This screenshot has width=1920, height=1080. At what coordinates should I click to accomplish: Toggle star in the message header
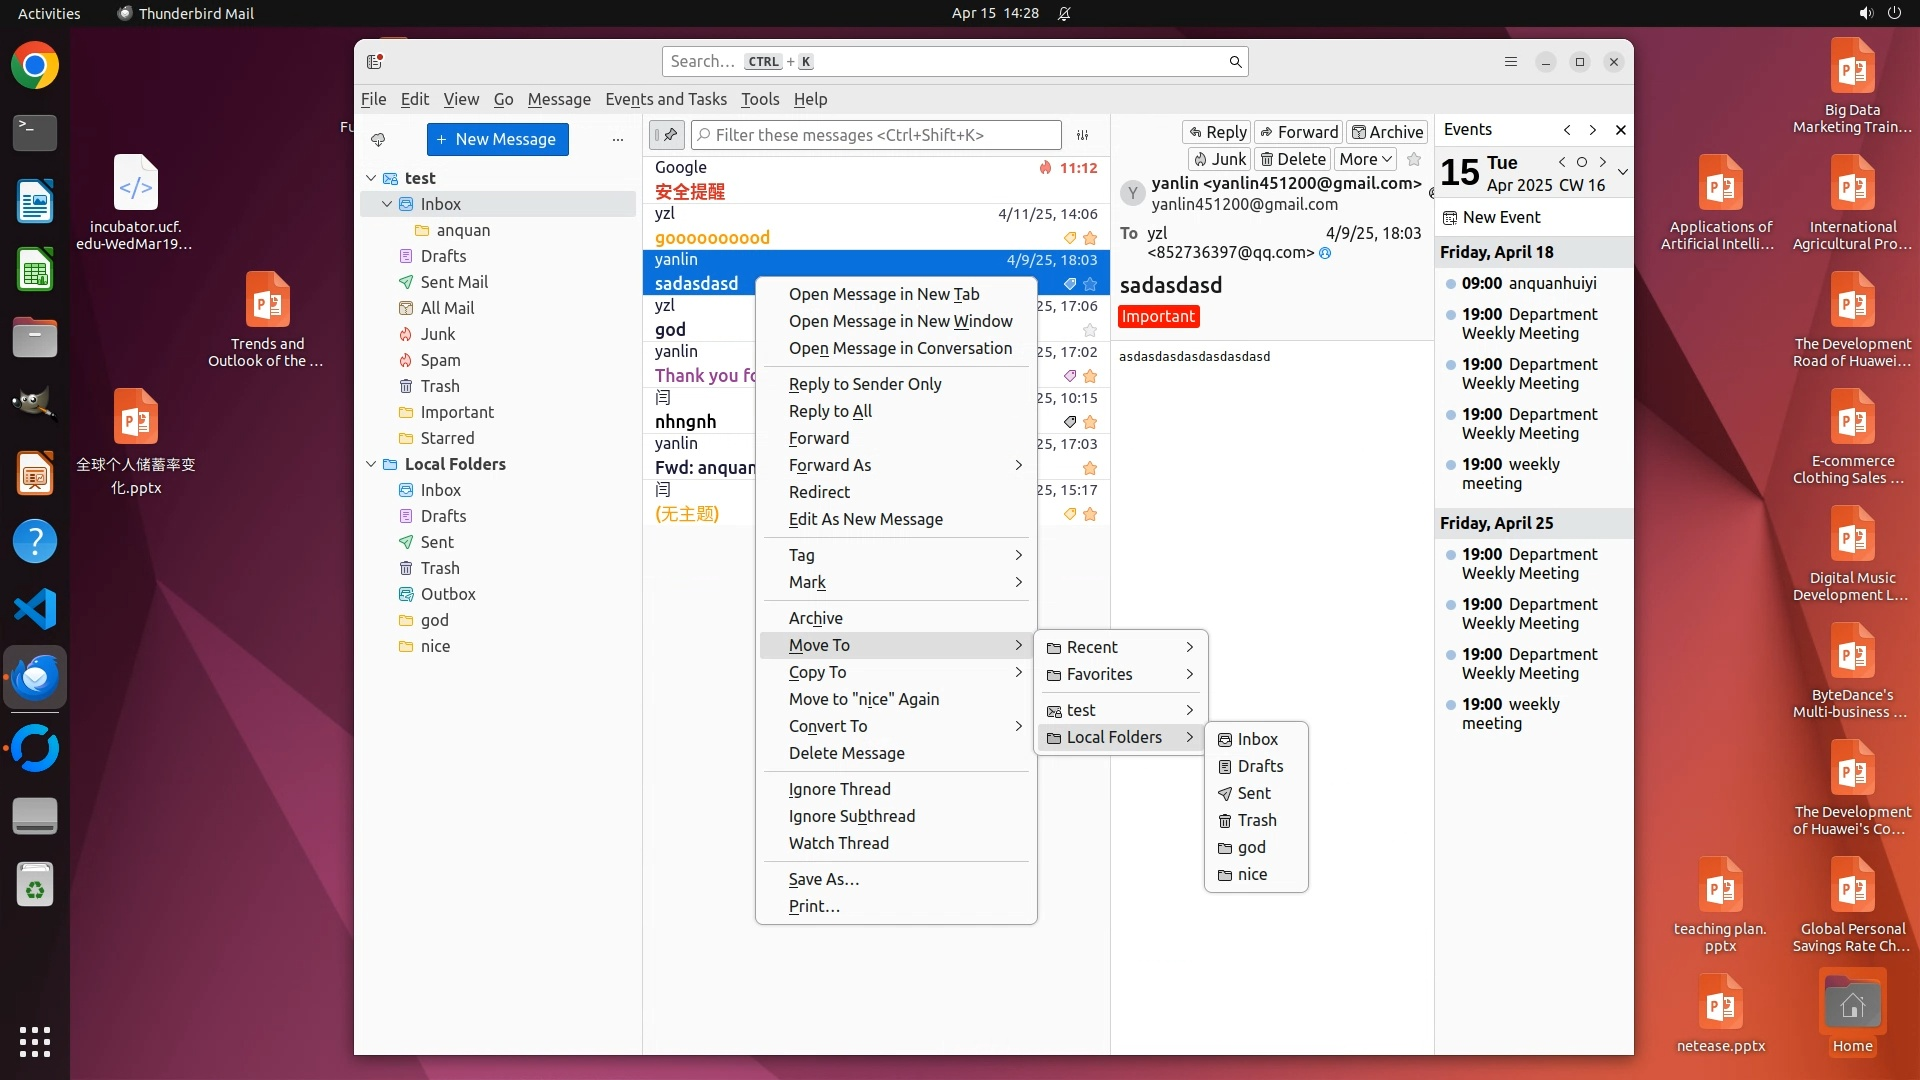[x=1413, y=159]
